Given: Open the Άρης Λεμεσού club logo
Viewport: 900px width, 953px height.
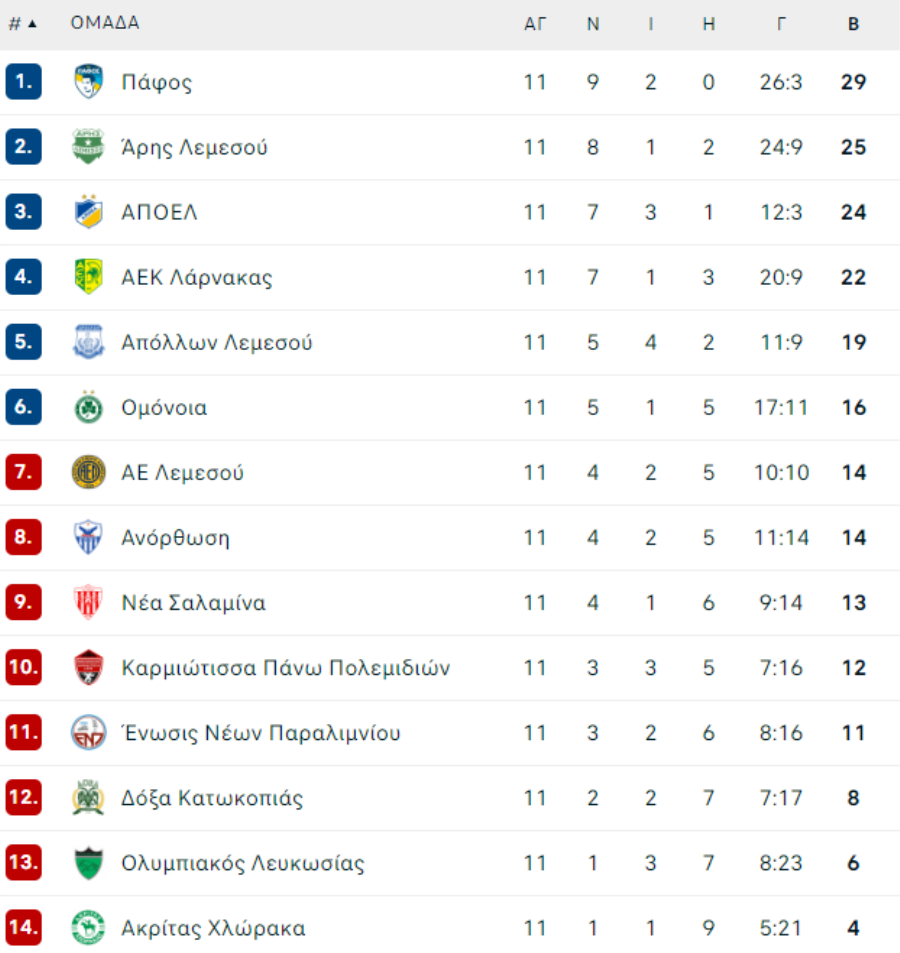Looking at the screenshot, I should (x=88, y=146).
